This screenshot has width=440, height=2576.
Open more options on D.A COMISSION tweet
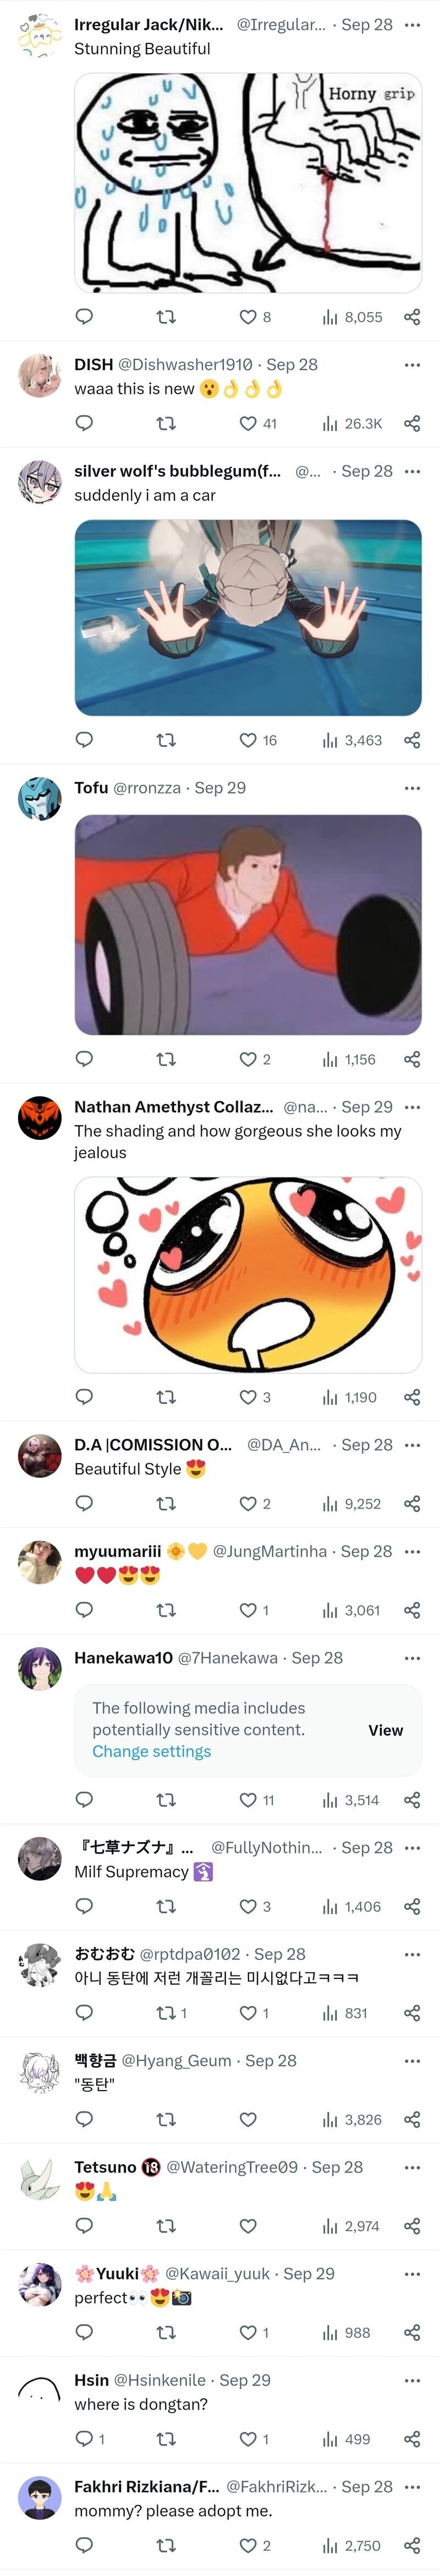(x=412, y=1445)
